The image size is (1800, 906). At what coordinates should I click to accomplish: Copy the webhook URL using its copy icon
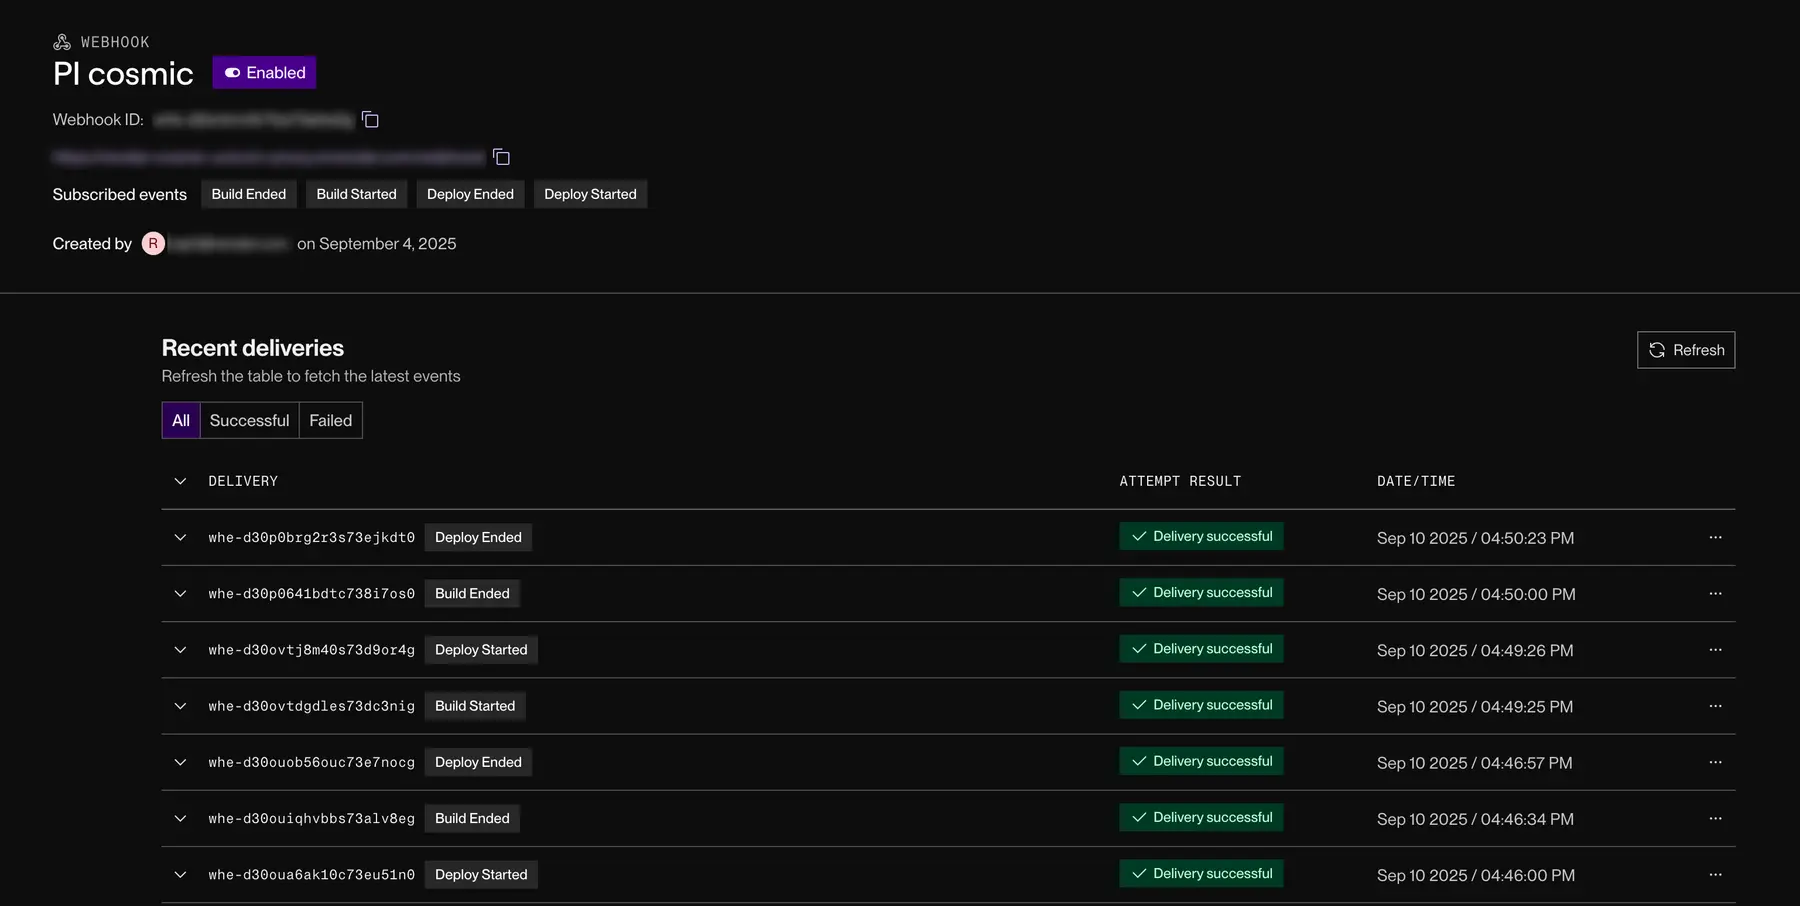[500, 157]
